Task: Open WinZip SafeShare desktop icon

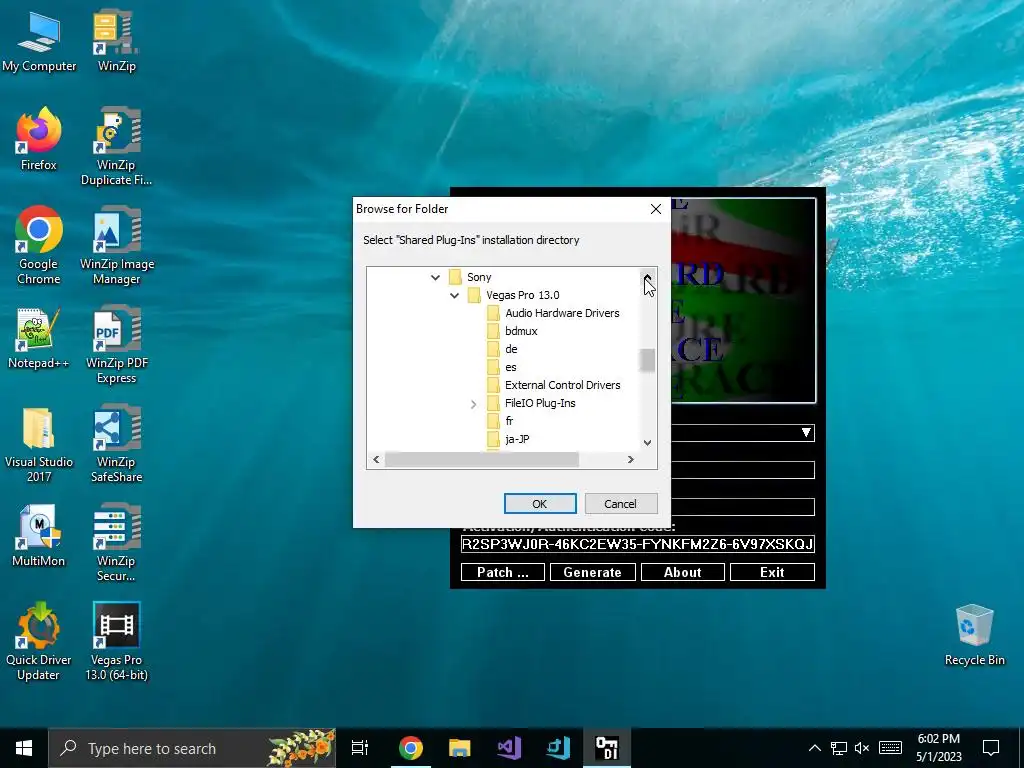Action: [116, 444]
